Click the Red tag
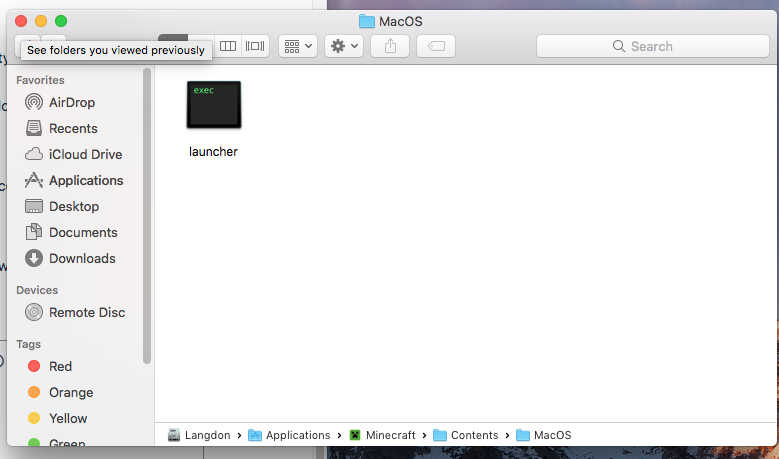This screenshot has width=779, height=459. point(50,366)
